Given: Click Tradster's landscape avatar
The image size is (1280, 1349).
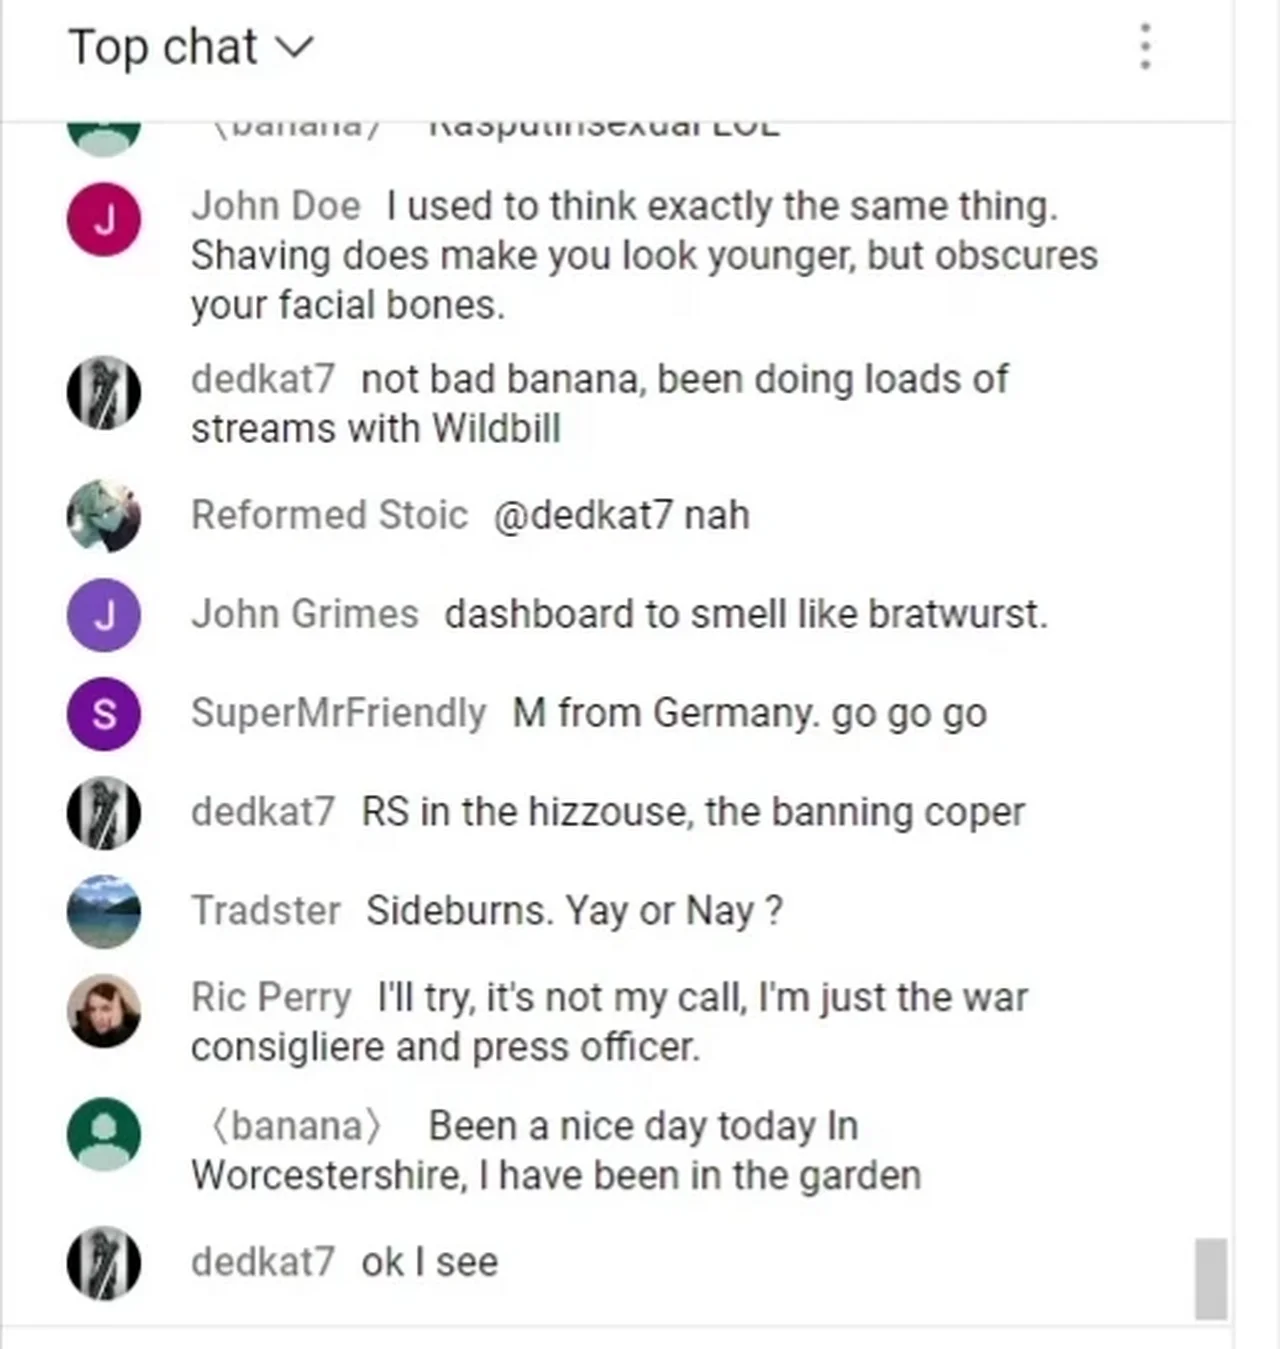Looking at the screenshot, I should [x=104, y=911].
